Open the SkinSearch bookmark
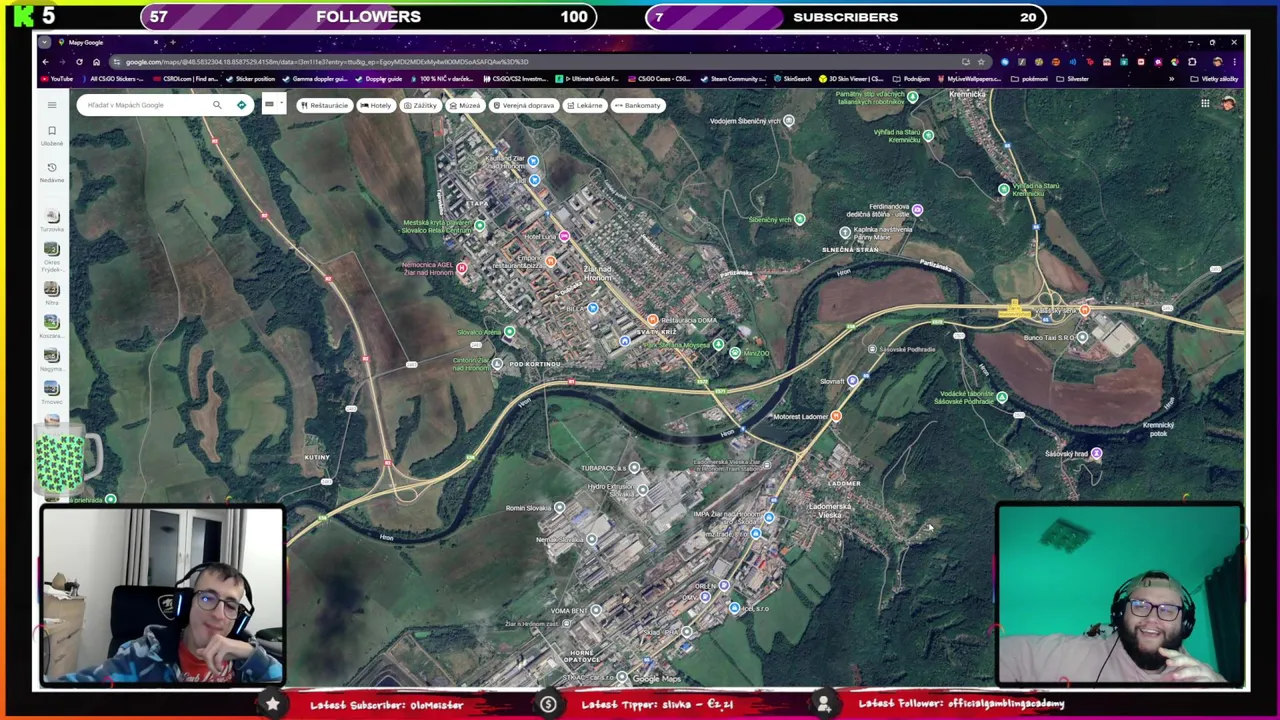Image resolution: width=1280 pixels, height=720 pixels. [792, 79]
